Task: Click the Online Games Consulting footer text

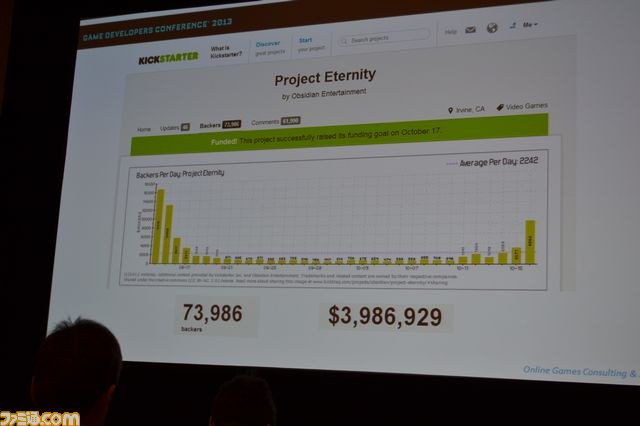Action: pos(581,372)
